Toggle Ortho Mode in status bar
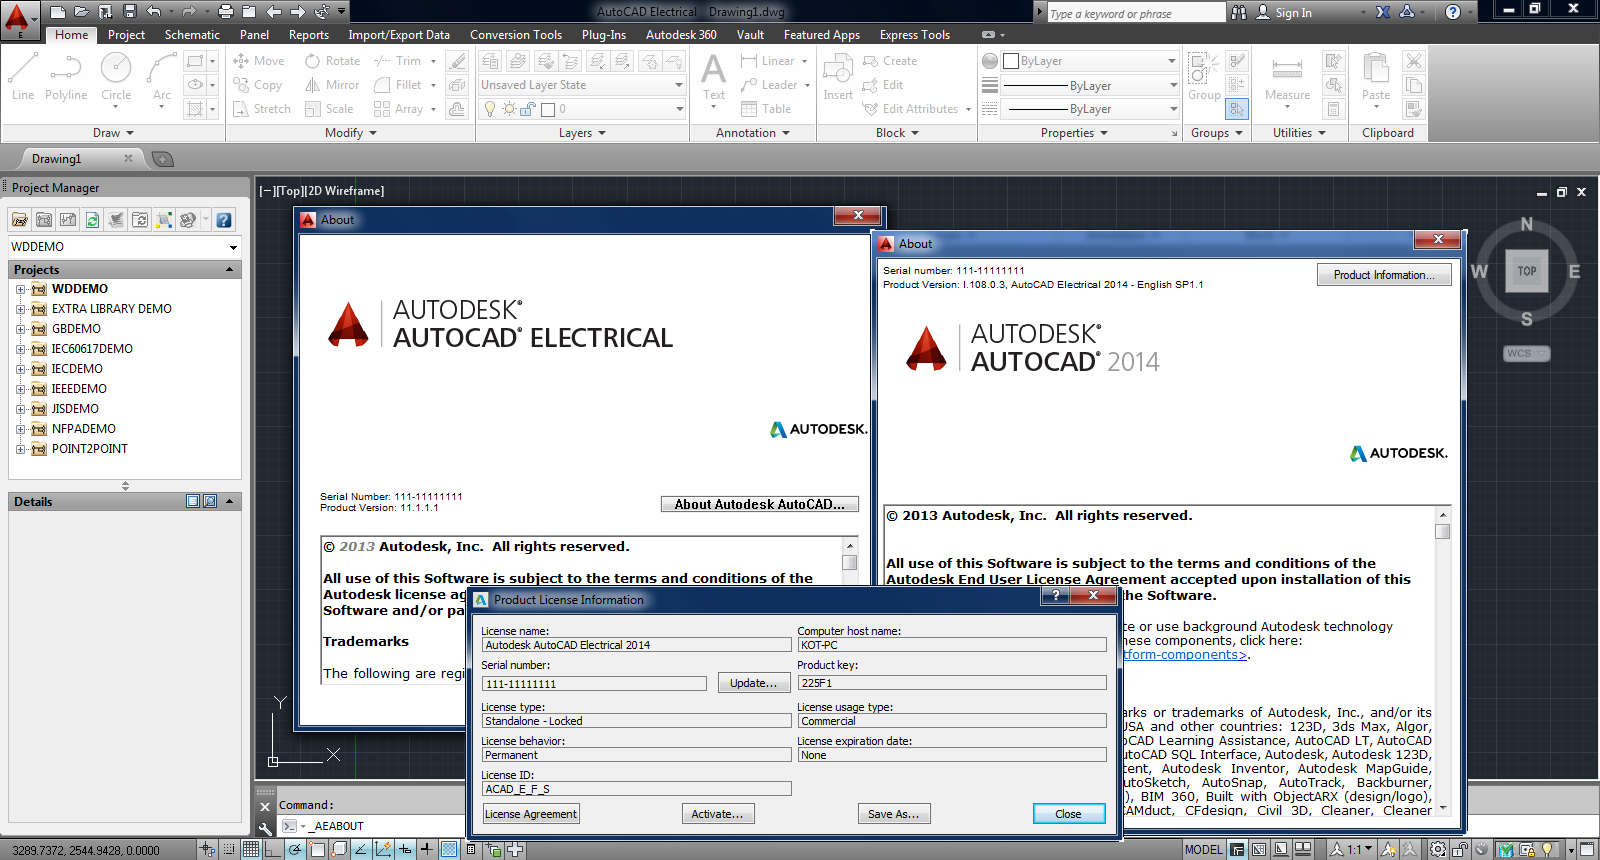This screenshot has width=1600, height=860. click(273, 850)
